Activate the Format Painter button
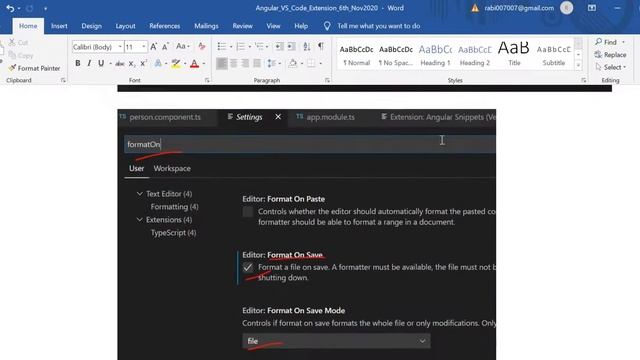The width and height of the screenshot is (640, 360). (34, 68)
